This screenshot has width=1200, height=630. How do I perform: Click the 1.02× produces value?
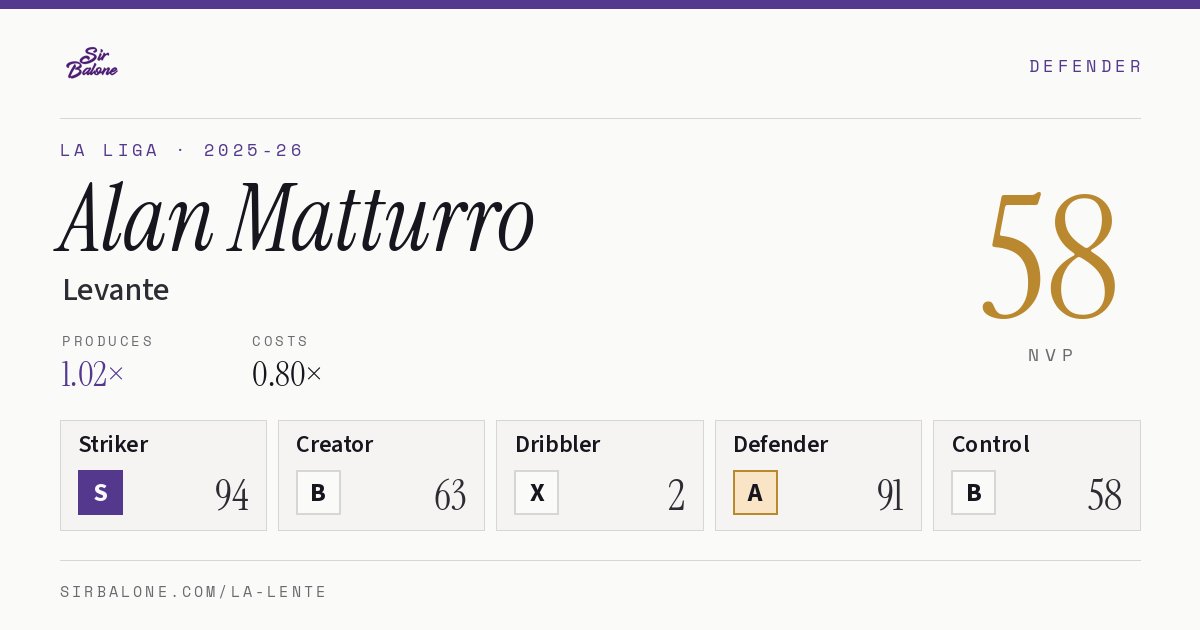pos(93,374)
